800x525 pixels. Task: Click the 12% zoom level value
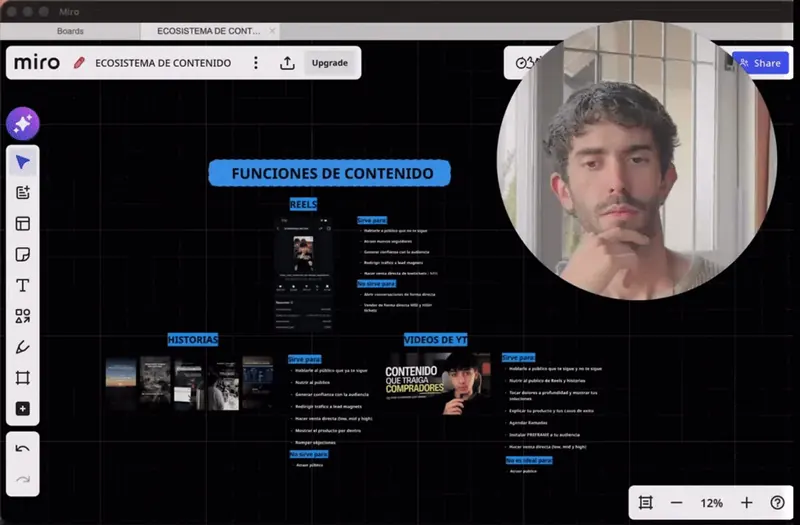click(711, 503)
